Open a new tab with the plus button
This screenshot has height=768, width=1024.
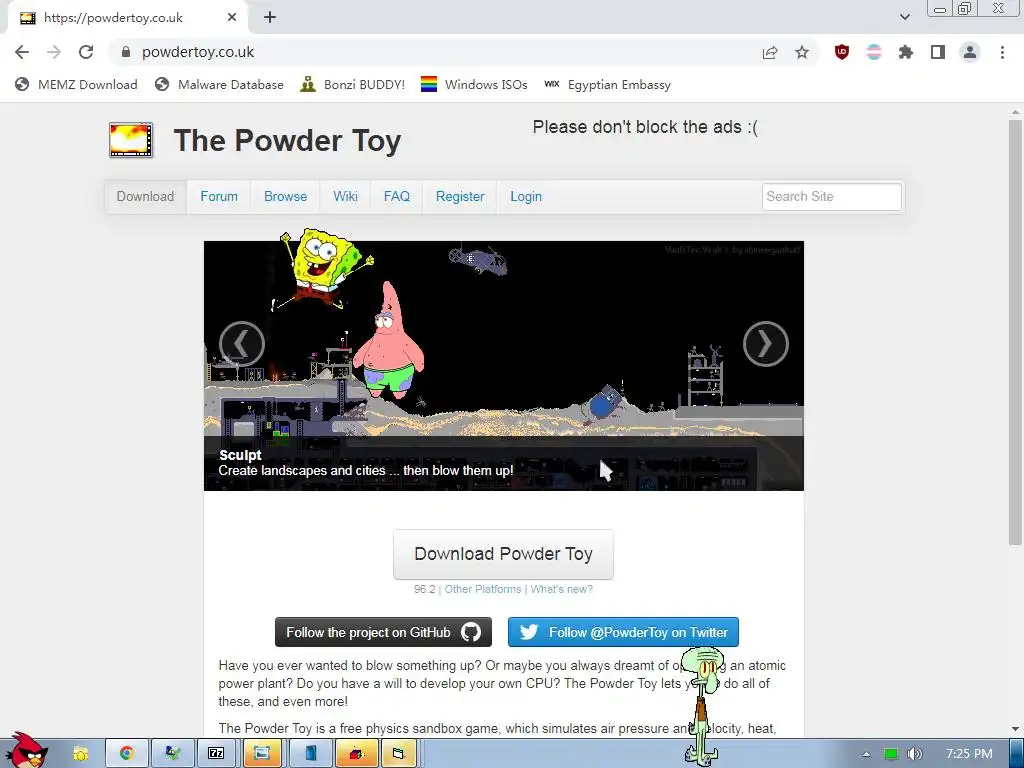270,18
